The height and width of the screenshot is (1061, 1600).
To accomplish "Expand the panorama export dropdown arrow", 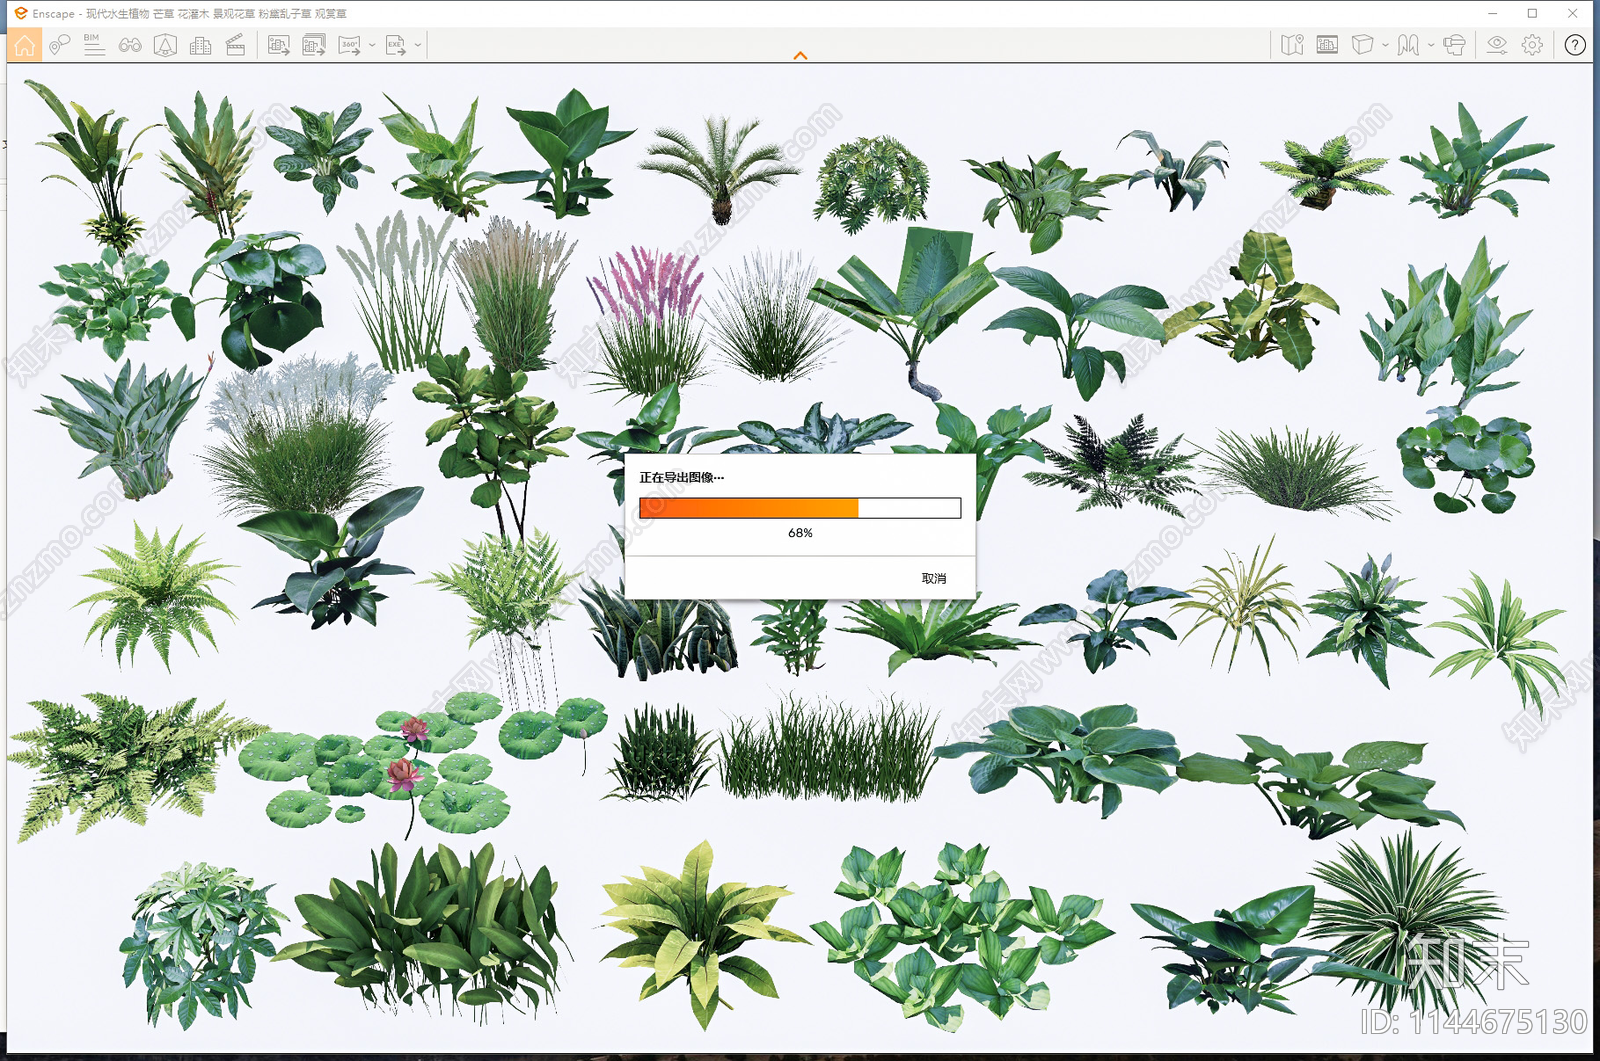I will [372, 45].
